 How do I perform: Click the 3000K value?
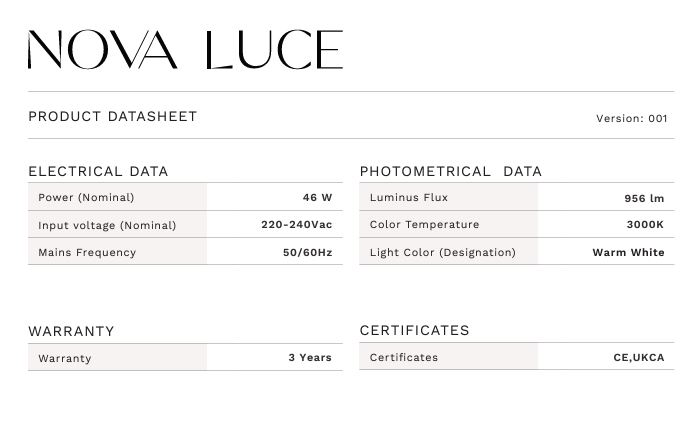point(645,224)
